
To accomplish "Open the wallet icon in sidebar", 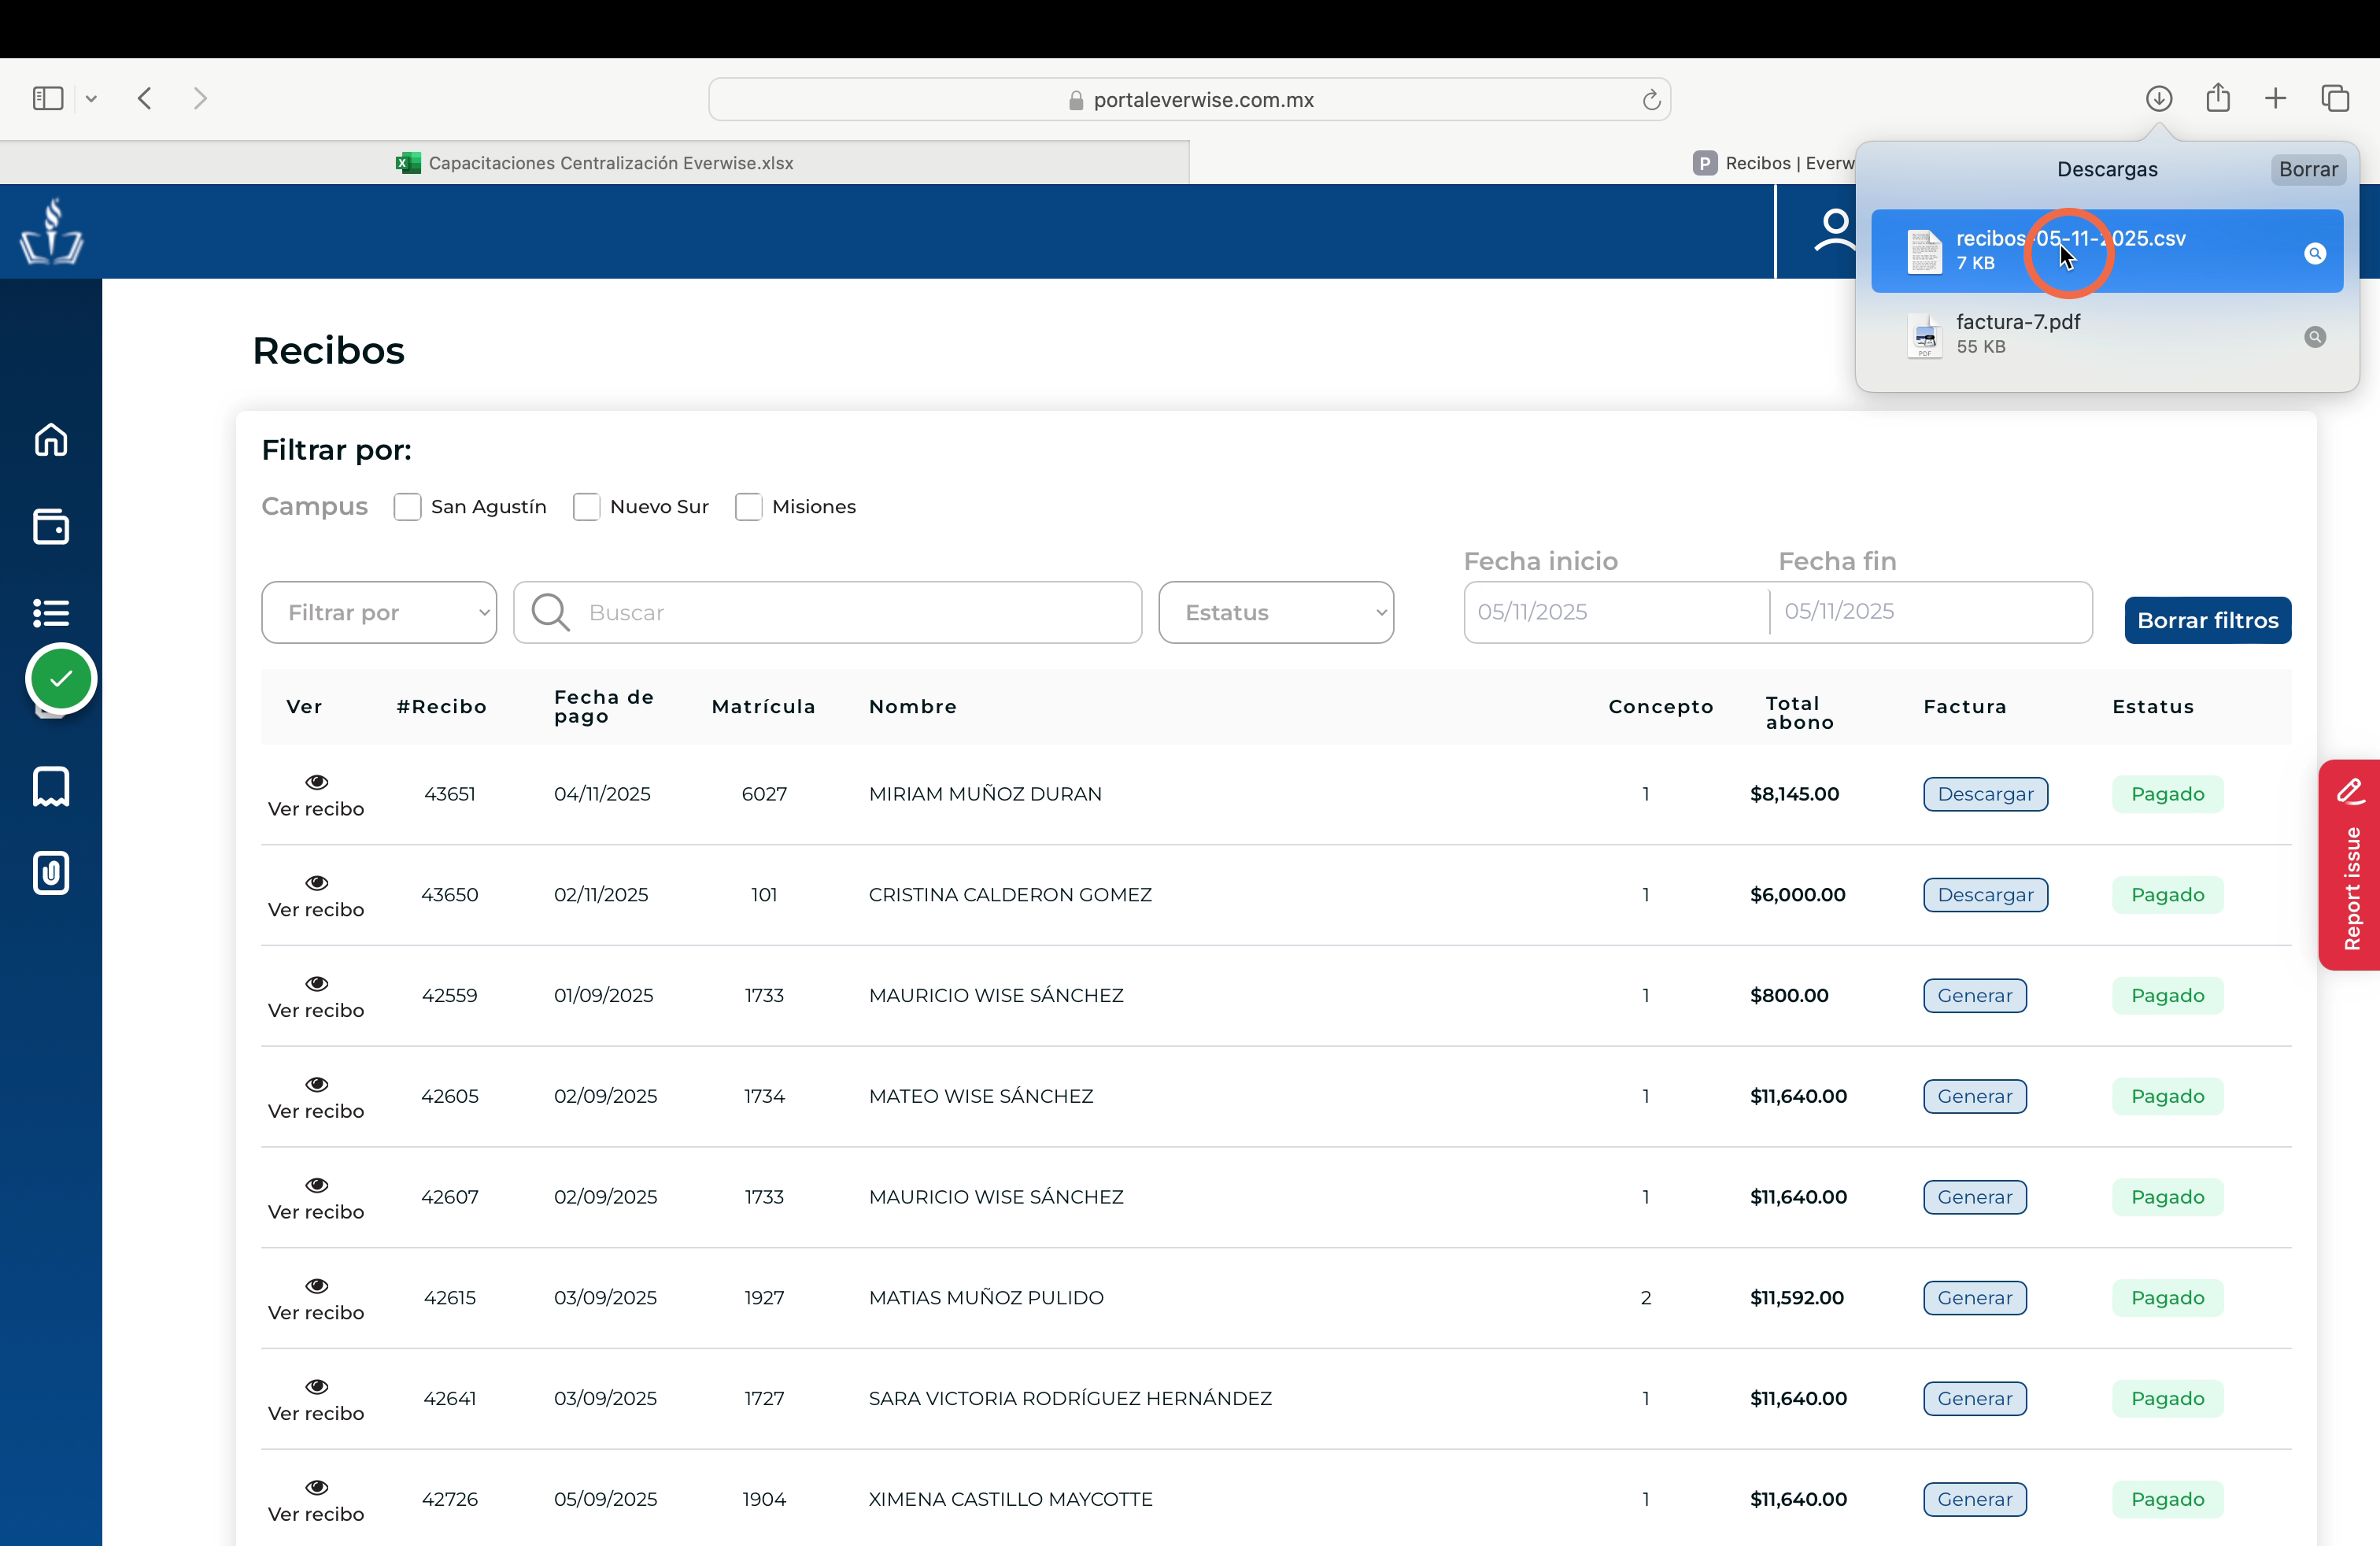I will tap(51, 526).
